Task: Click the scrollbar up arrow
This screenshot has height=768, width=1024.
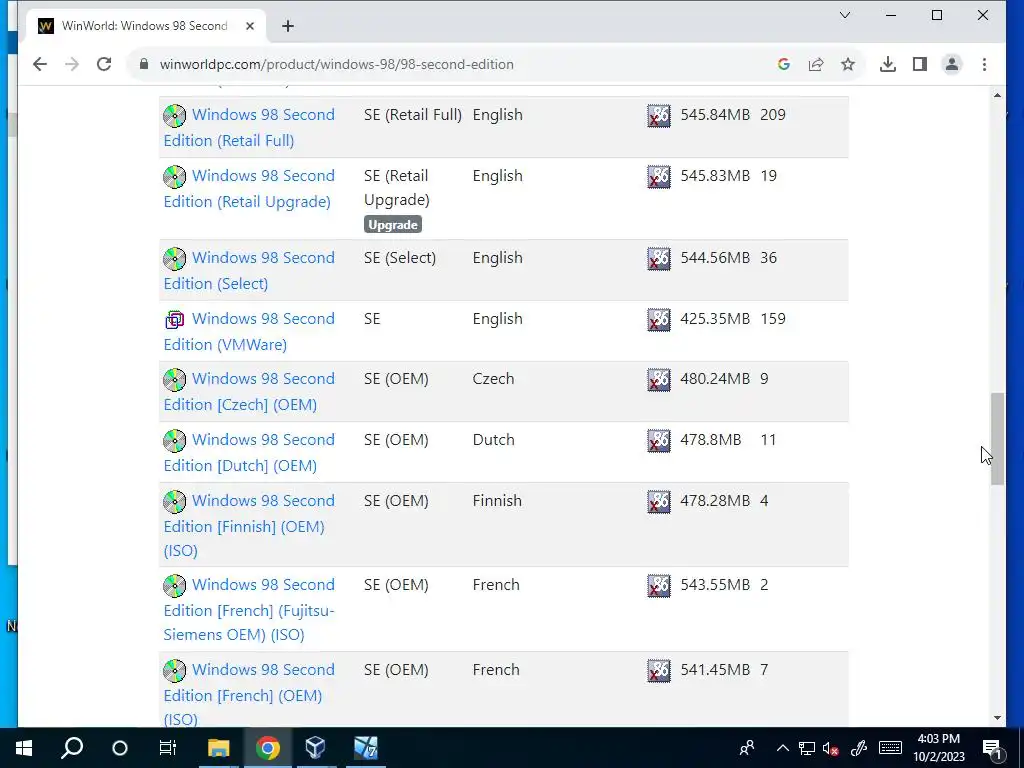Action: coord(997,95)
